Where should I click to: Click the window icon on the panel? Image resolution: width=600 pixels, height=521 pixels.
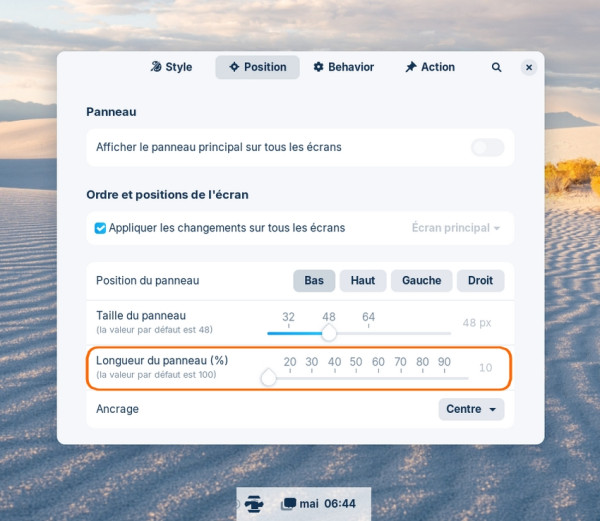pos(289,504)
